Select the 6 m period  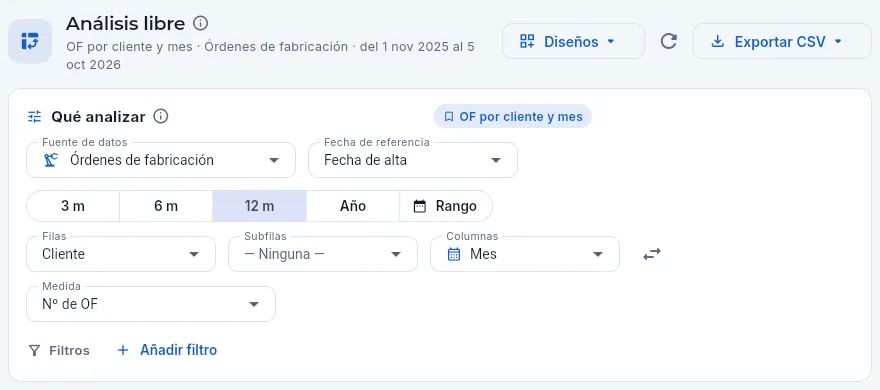(166, 206)
